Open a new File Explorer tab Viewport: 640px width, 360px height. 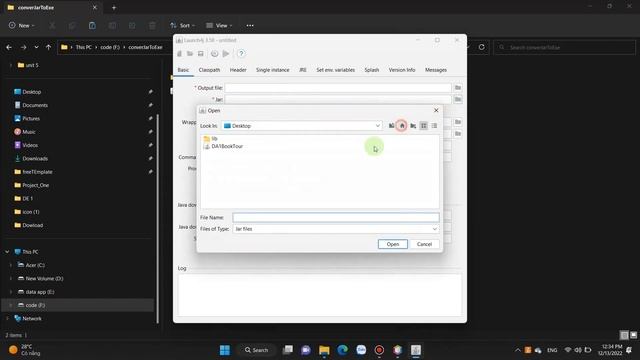(114, 7)
